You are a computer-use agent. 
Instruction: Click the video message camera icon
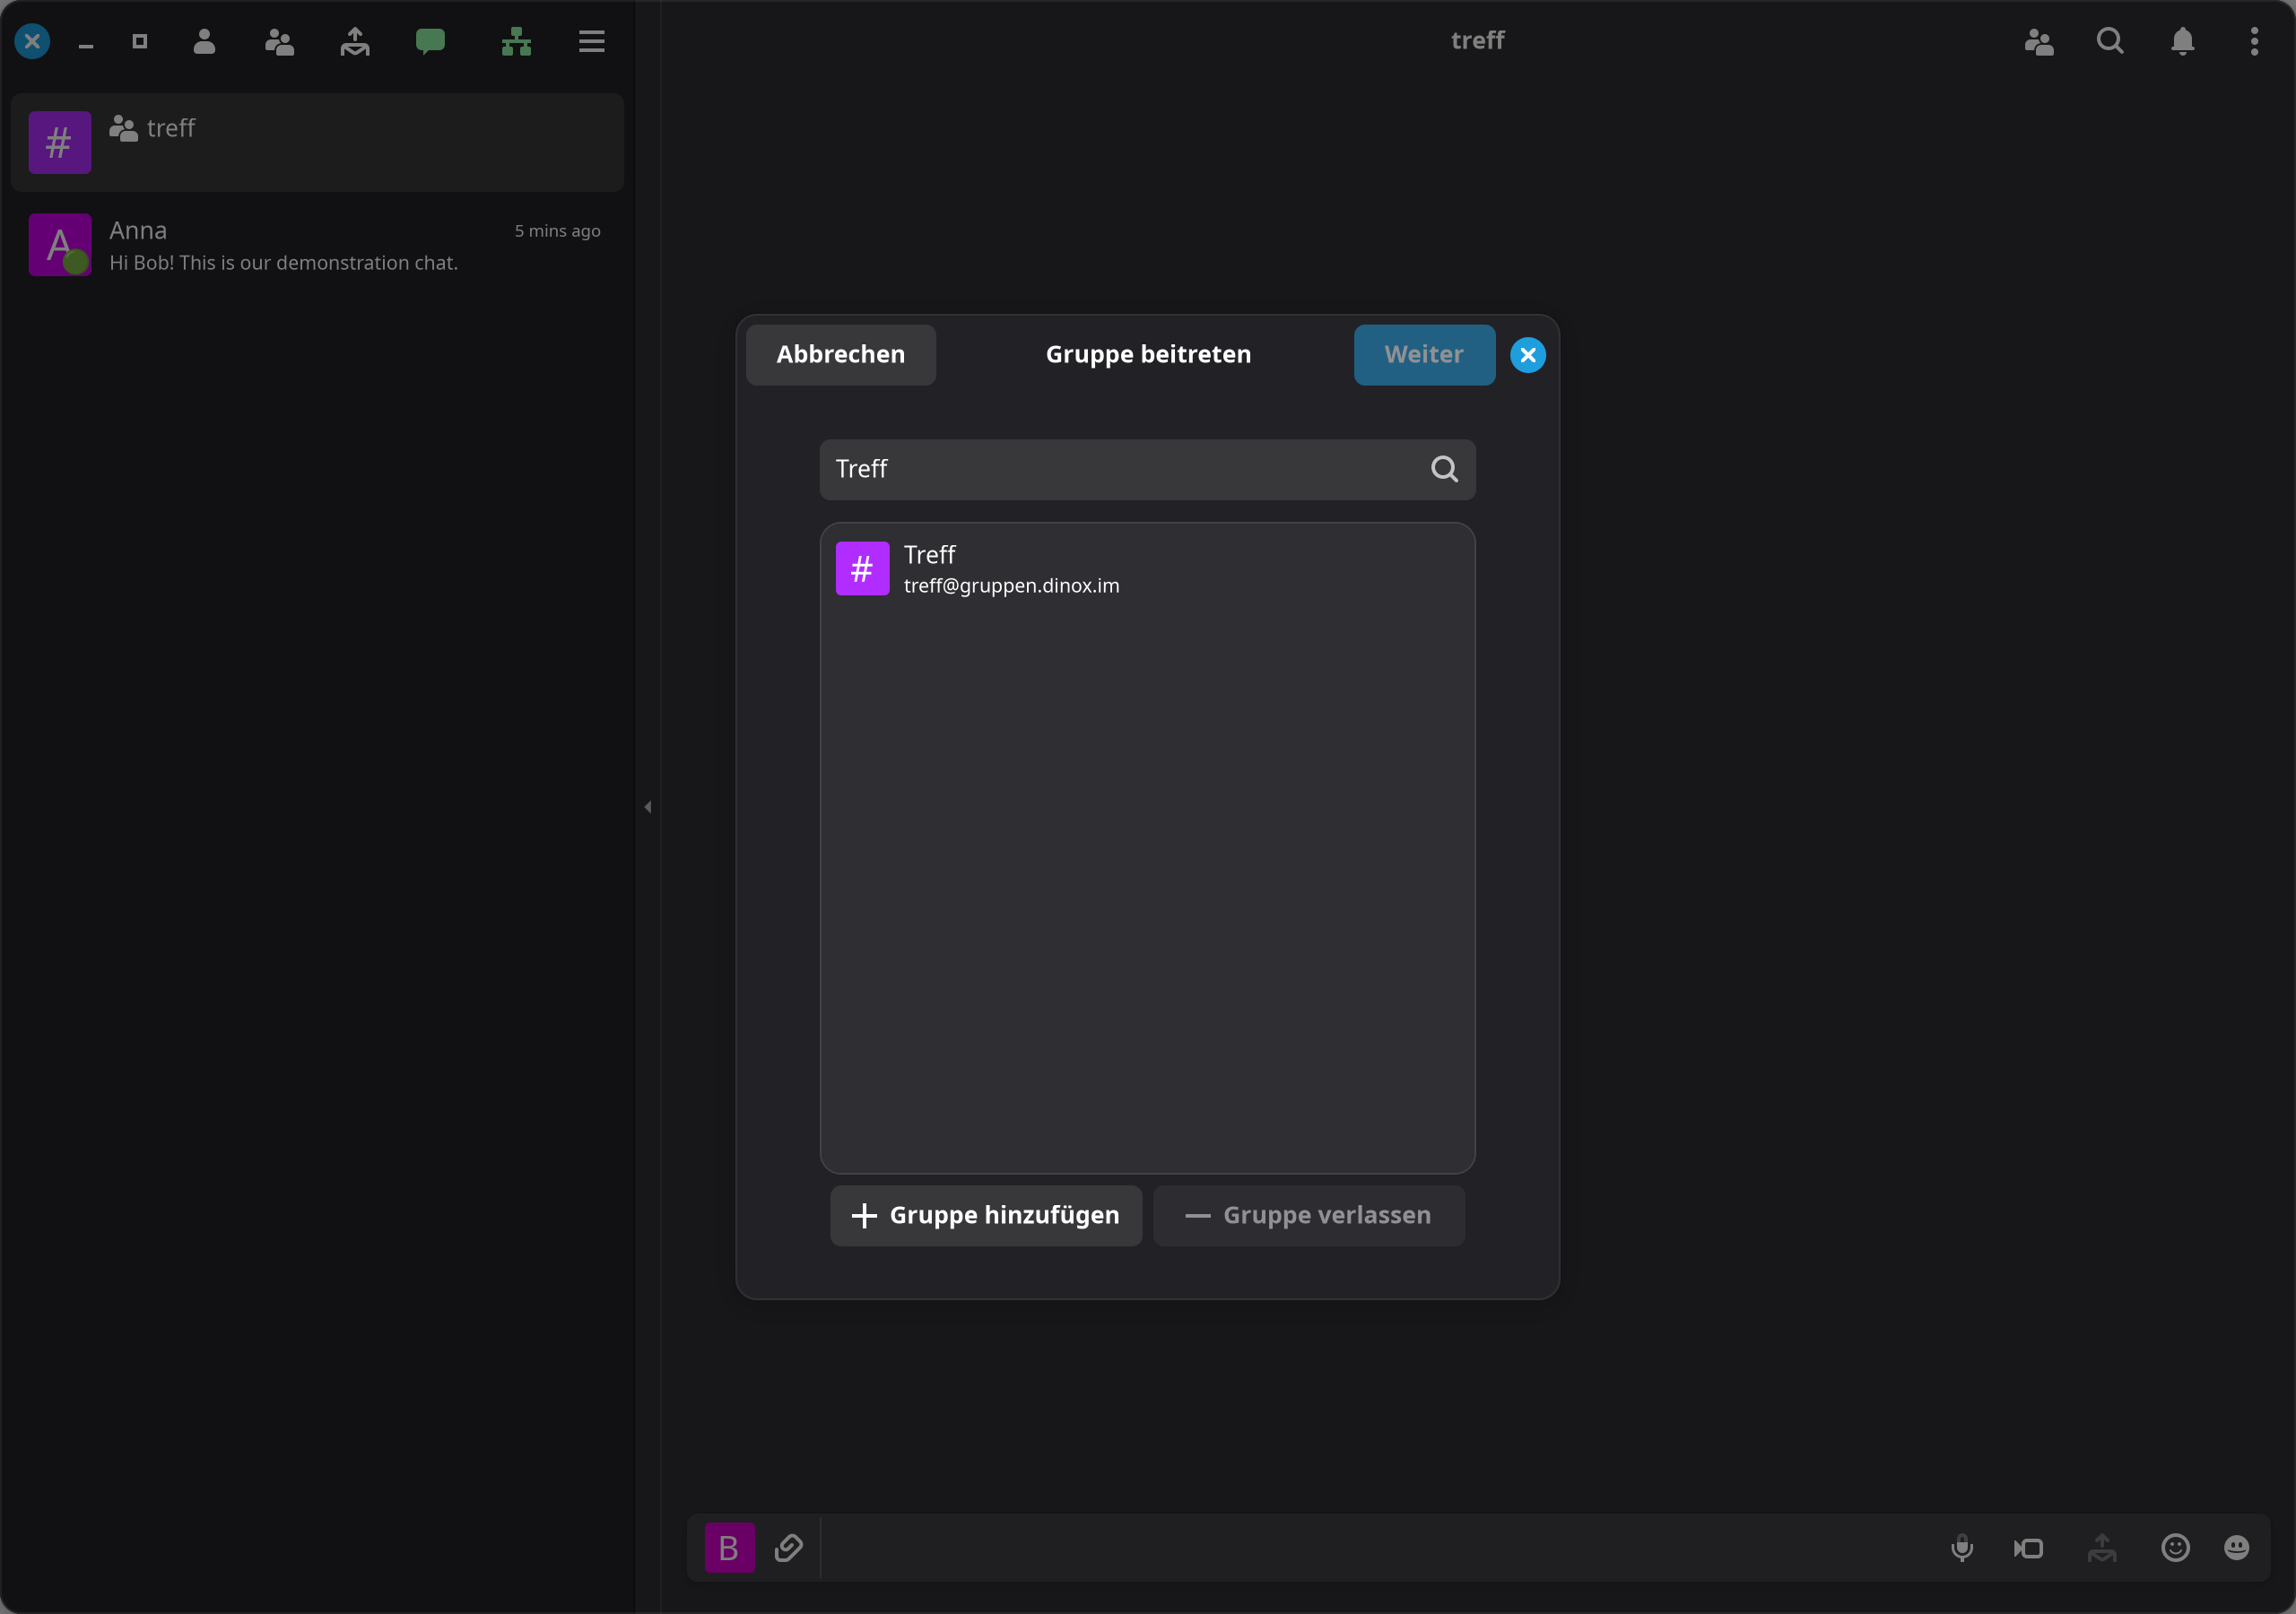(x=2029, y=1548)
